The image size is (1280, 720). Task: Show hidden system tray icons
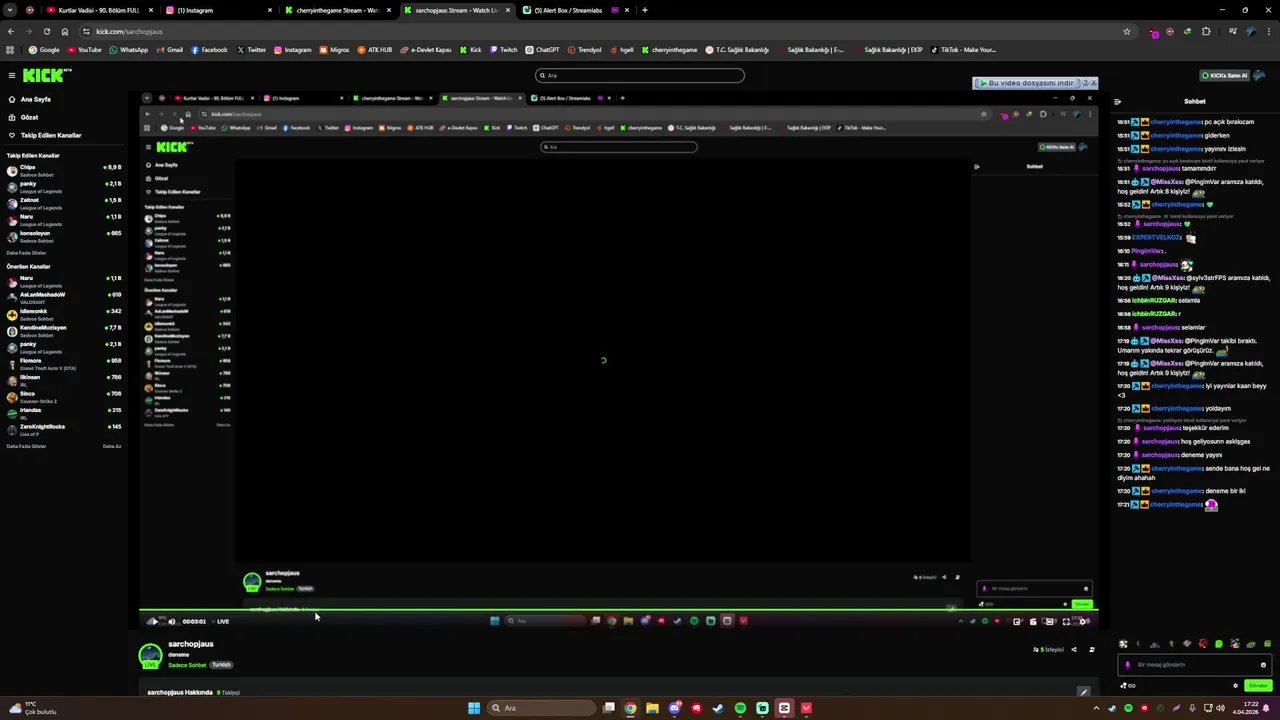pos(1096,708)
